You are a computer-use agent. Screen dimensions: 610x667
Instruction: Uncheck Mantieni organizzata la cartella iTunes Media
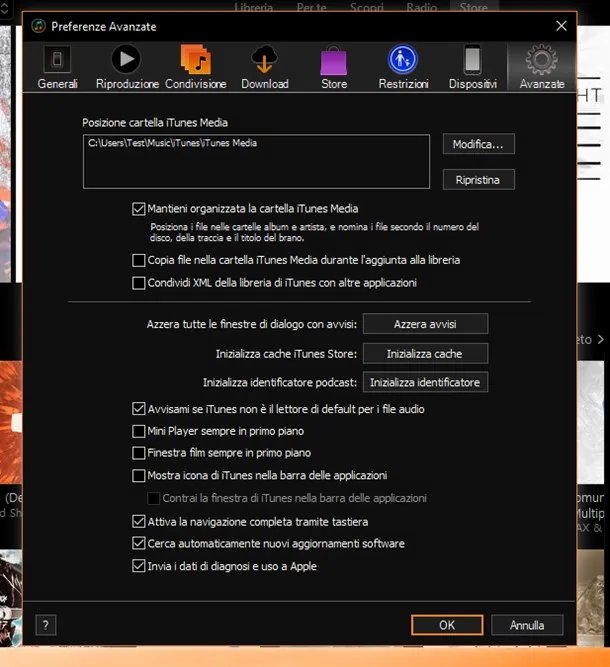pyautogui.click(x=138, y=209)
